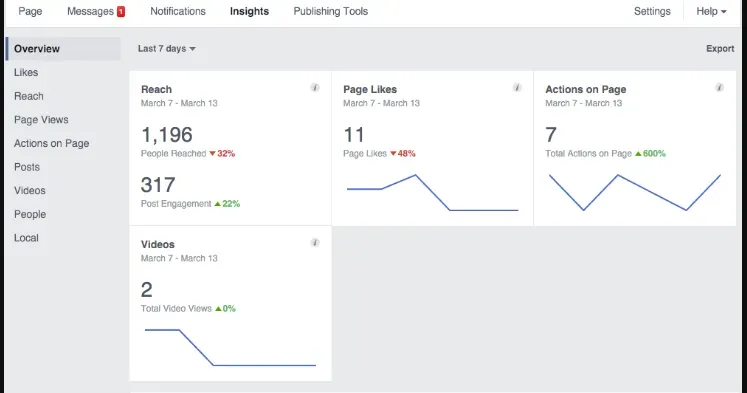
Task: Click the Actions on Page card info icon
Action: (719, 87)
